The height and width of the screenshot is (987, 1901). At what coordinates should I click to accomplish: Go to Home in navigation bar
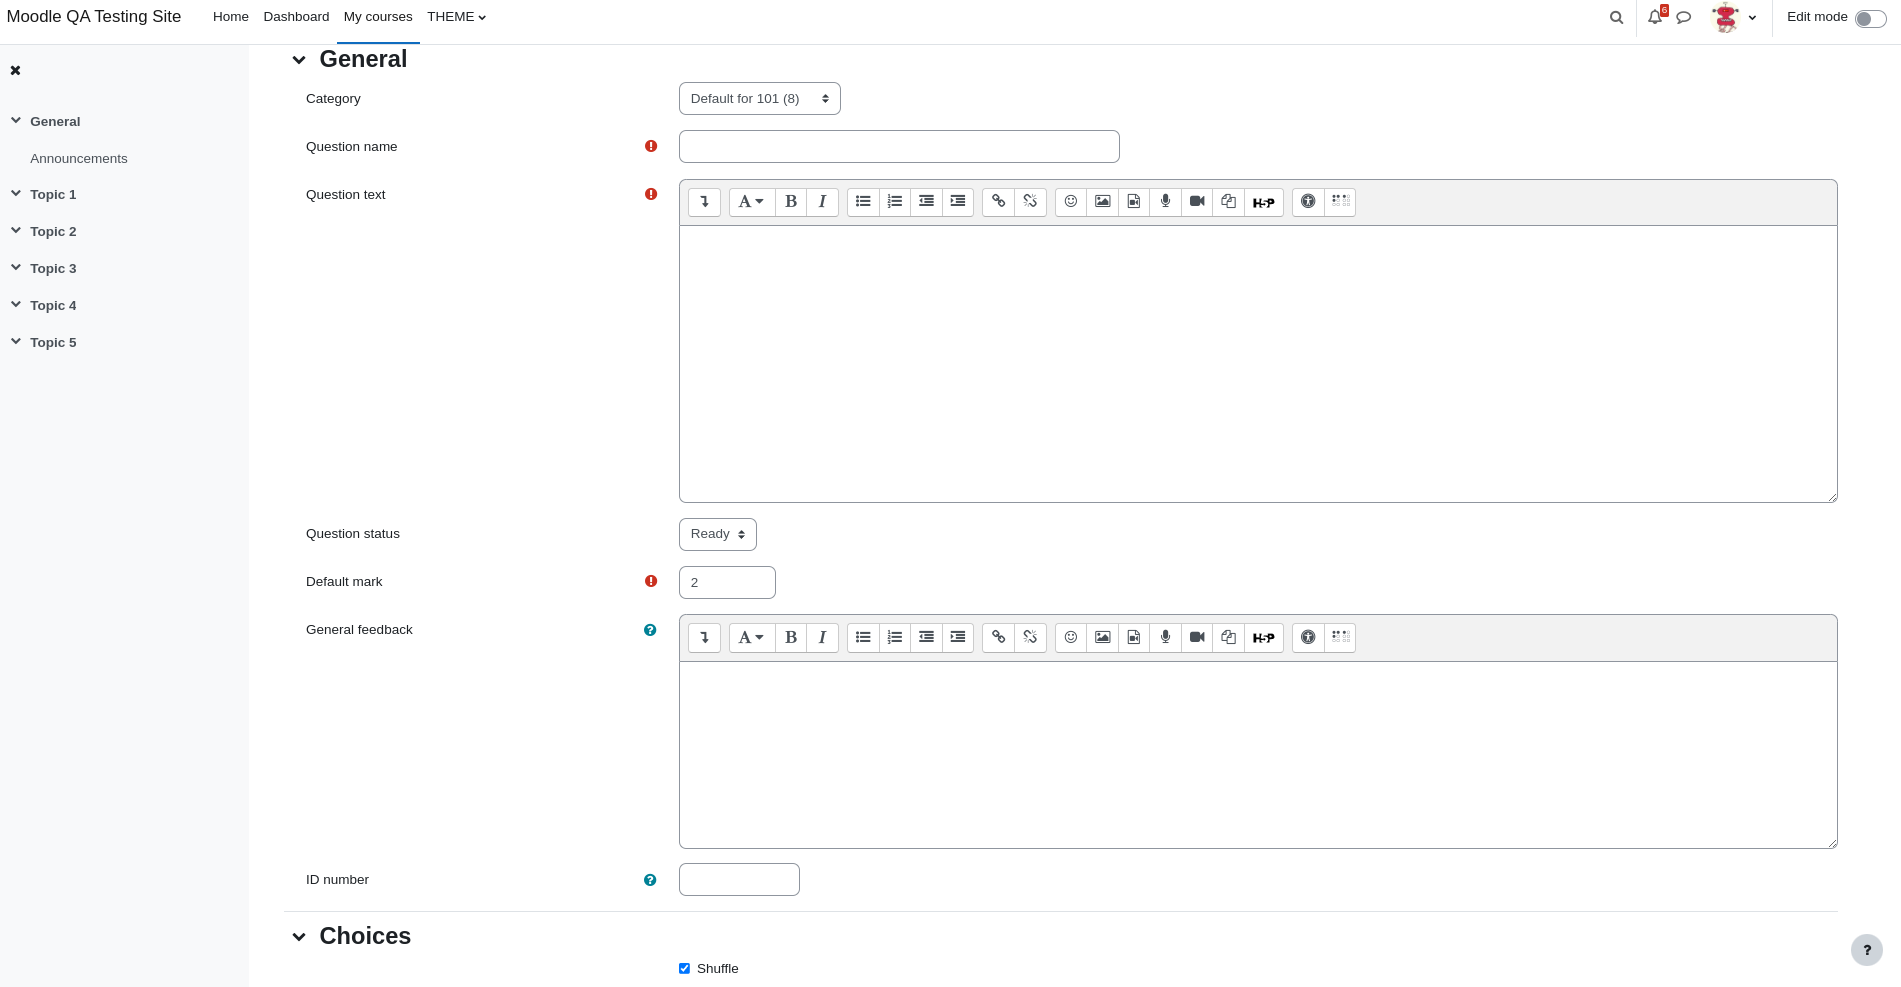pos(231,17)
